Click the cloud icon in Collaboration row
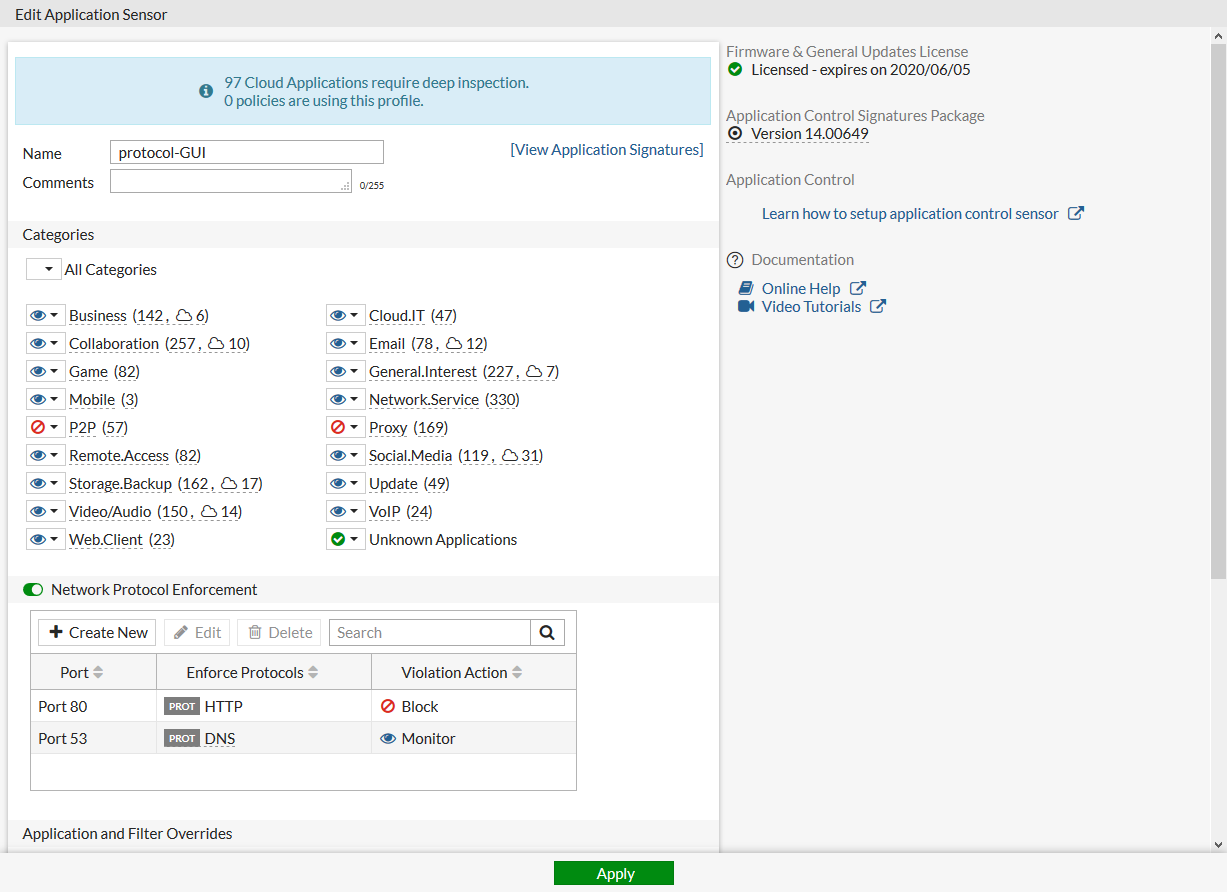Screen dimensions: 1227x892 (x=216, y=344)
